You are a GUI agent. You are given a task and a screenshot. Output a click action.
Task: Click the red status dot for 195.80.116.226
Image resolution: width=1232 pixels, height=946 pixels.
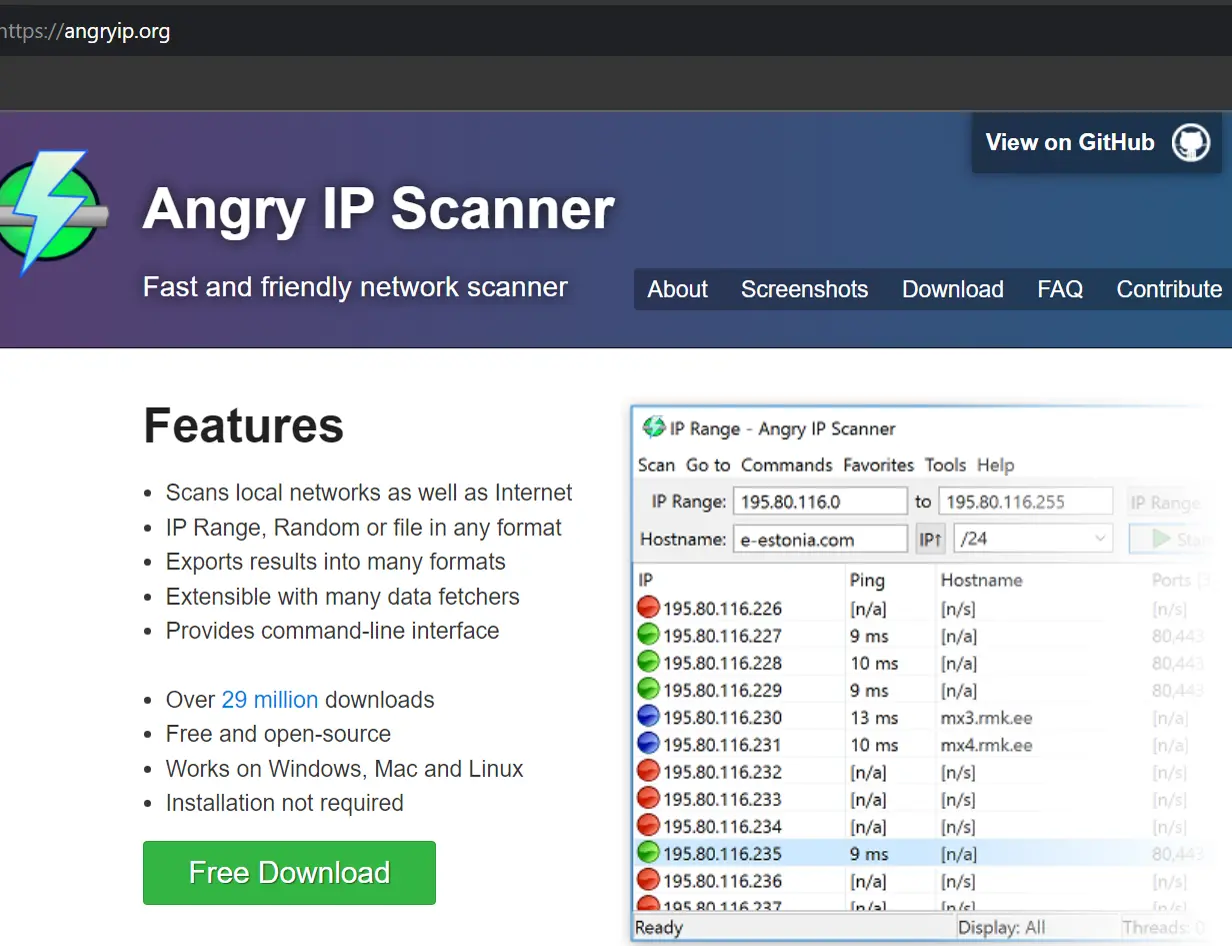click(x=648, y=608)
